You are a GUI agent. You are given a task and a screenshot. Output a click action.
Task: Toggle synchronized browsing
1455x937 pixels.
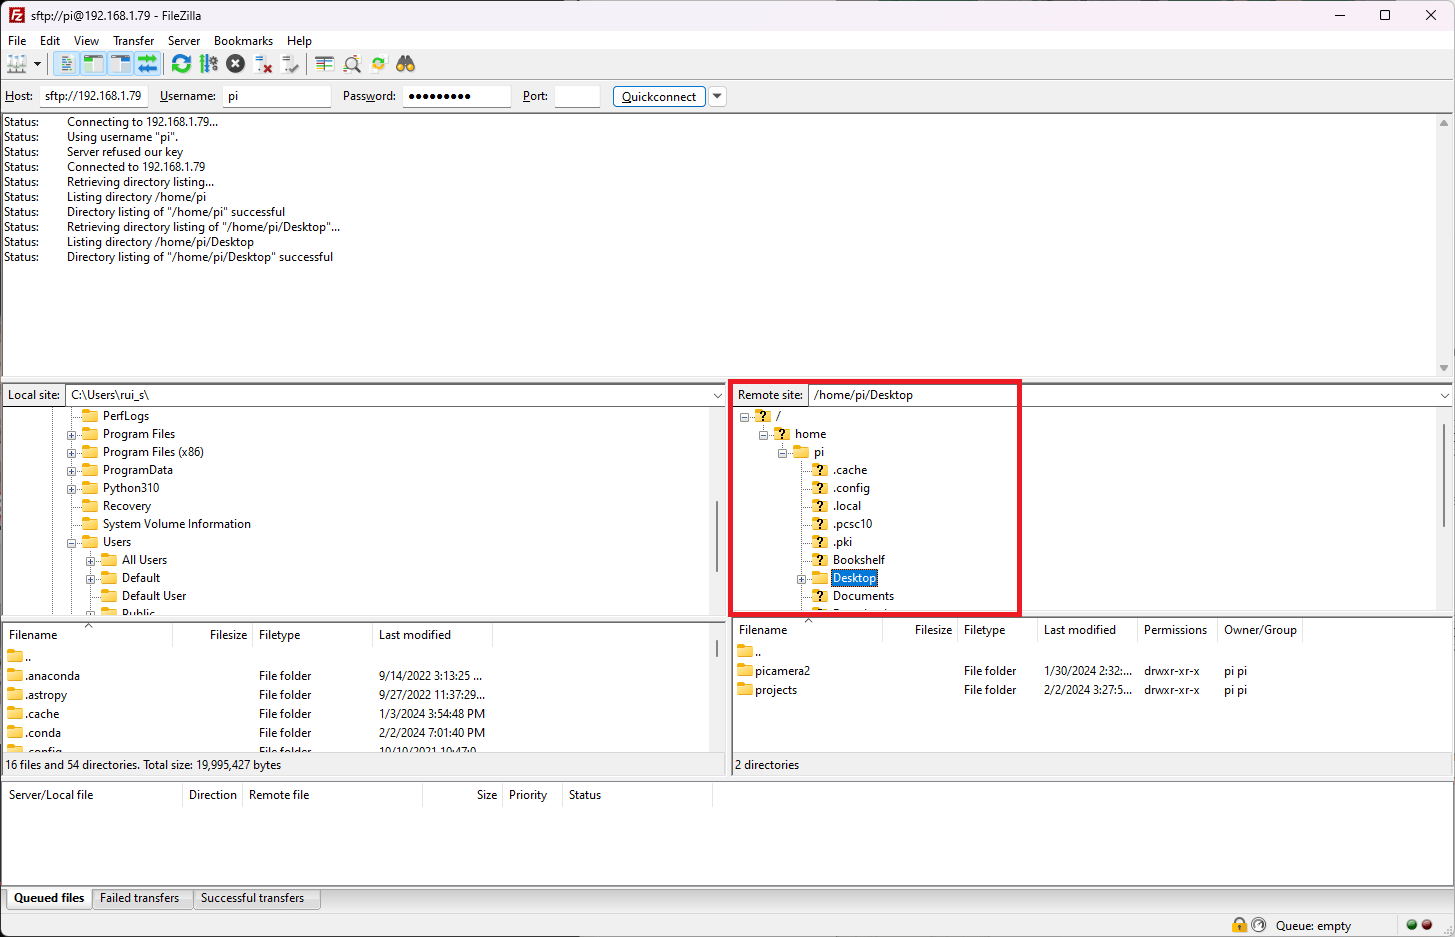pos(378,63)
